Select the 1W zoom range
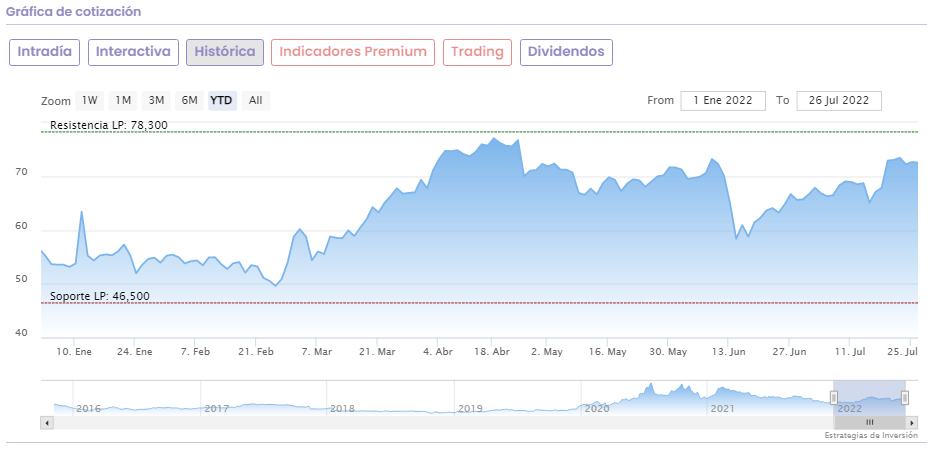The height and width of the screenshot is (450, 934). coord(90,100)
